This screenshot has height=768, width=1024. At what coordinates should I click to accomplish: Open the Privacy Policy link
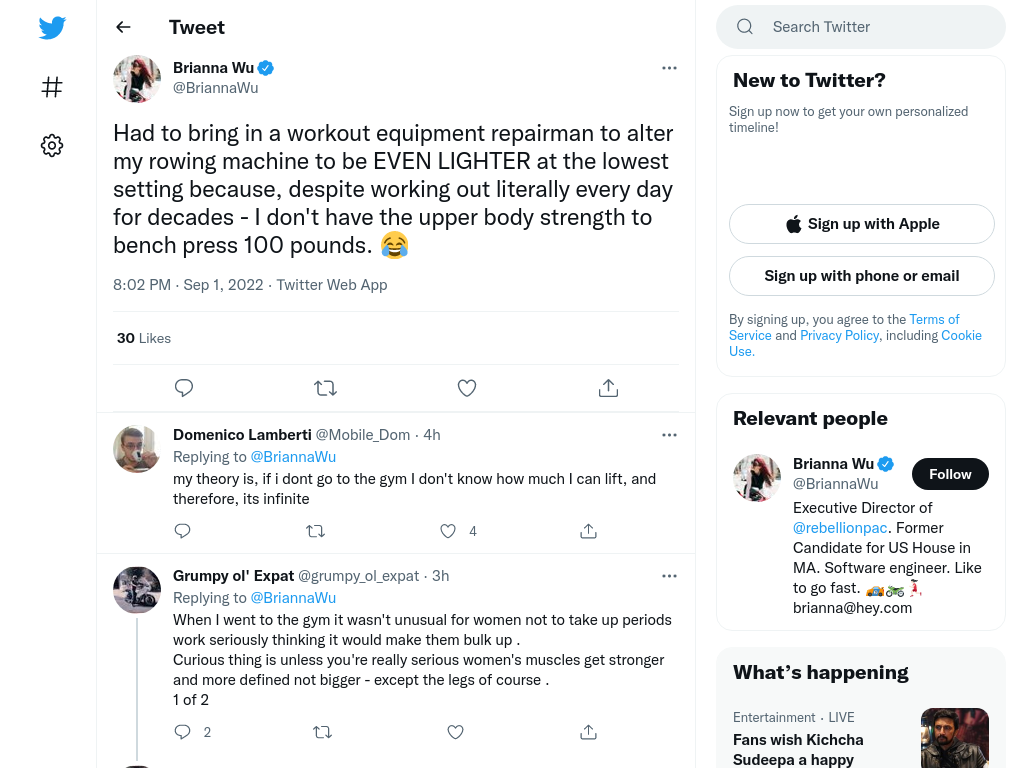(x=839, y=335)
